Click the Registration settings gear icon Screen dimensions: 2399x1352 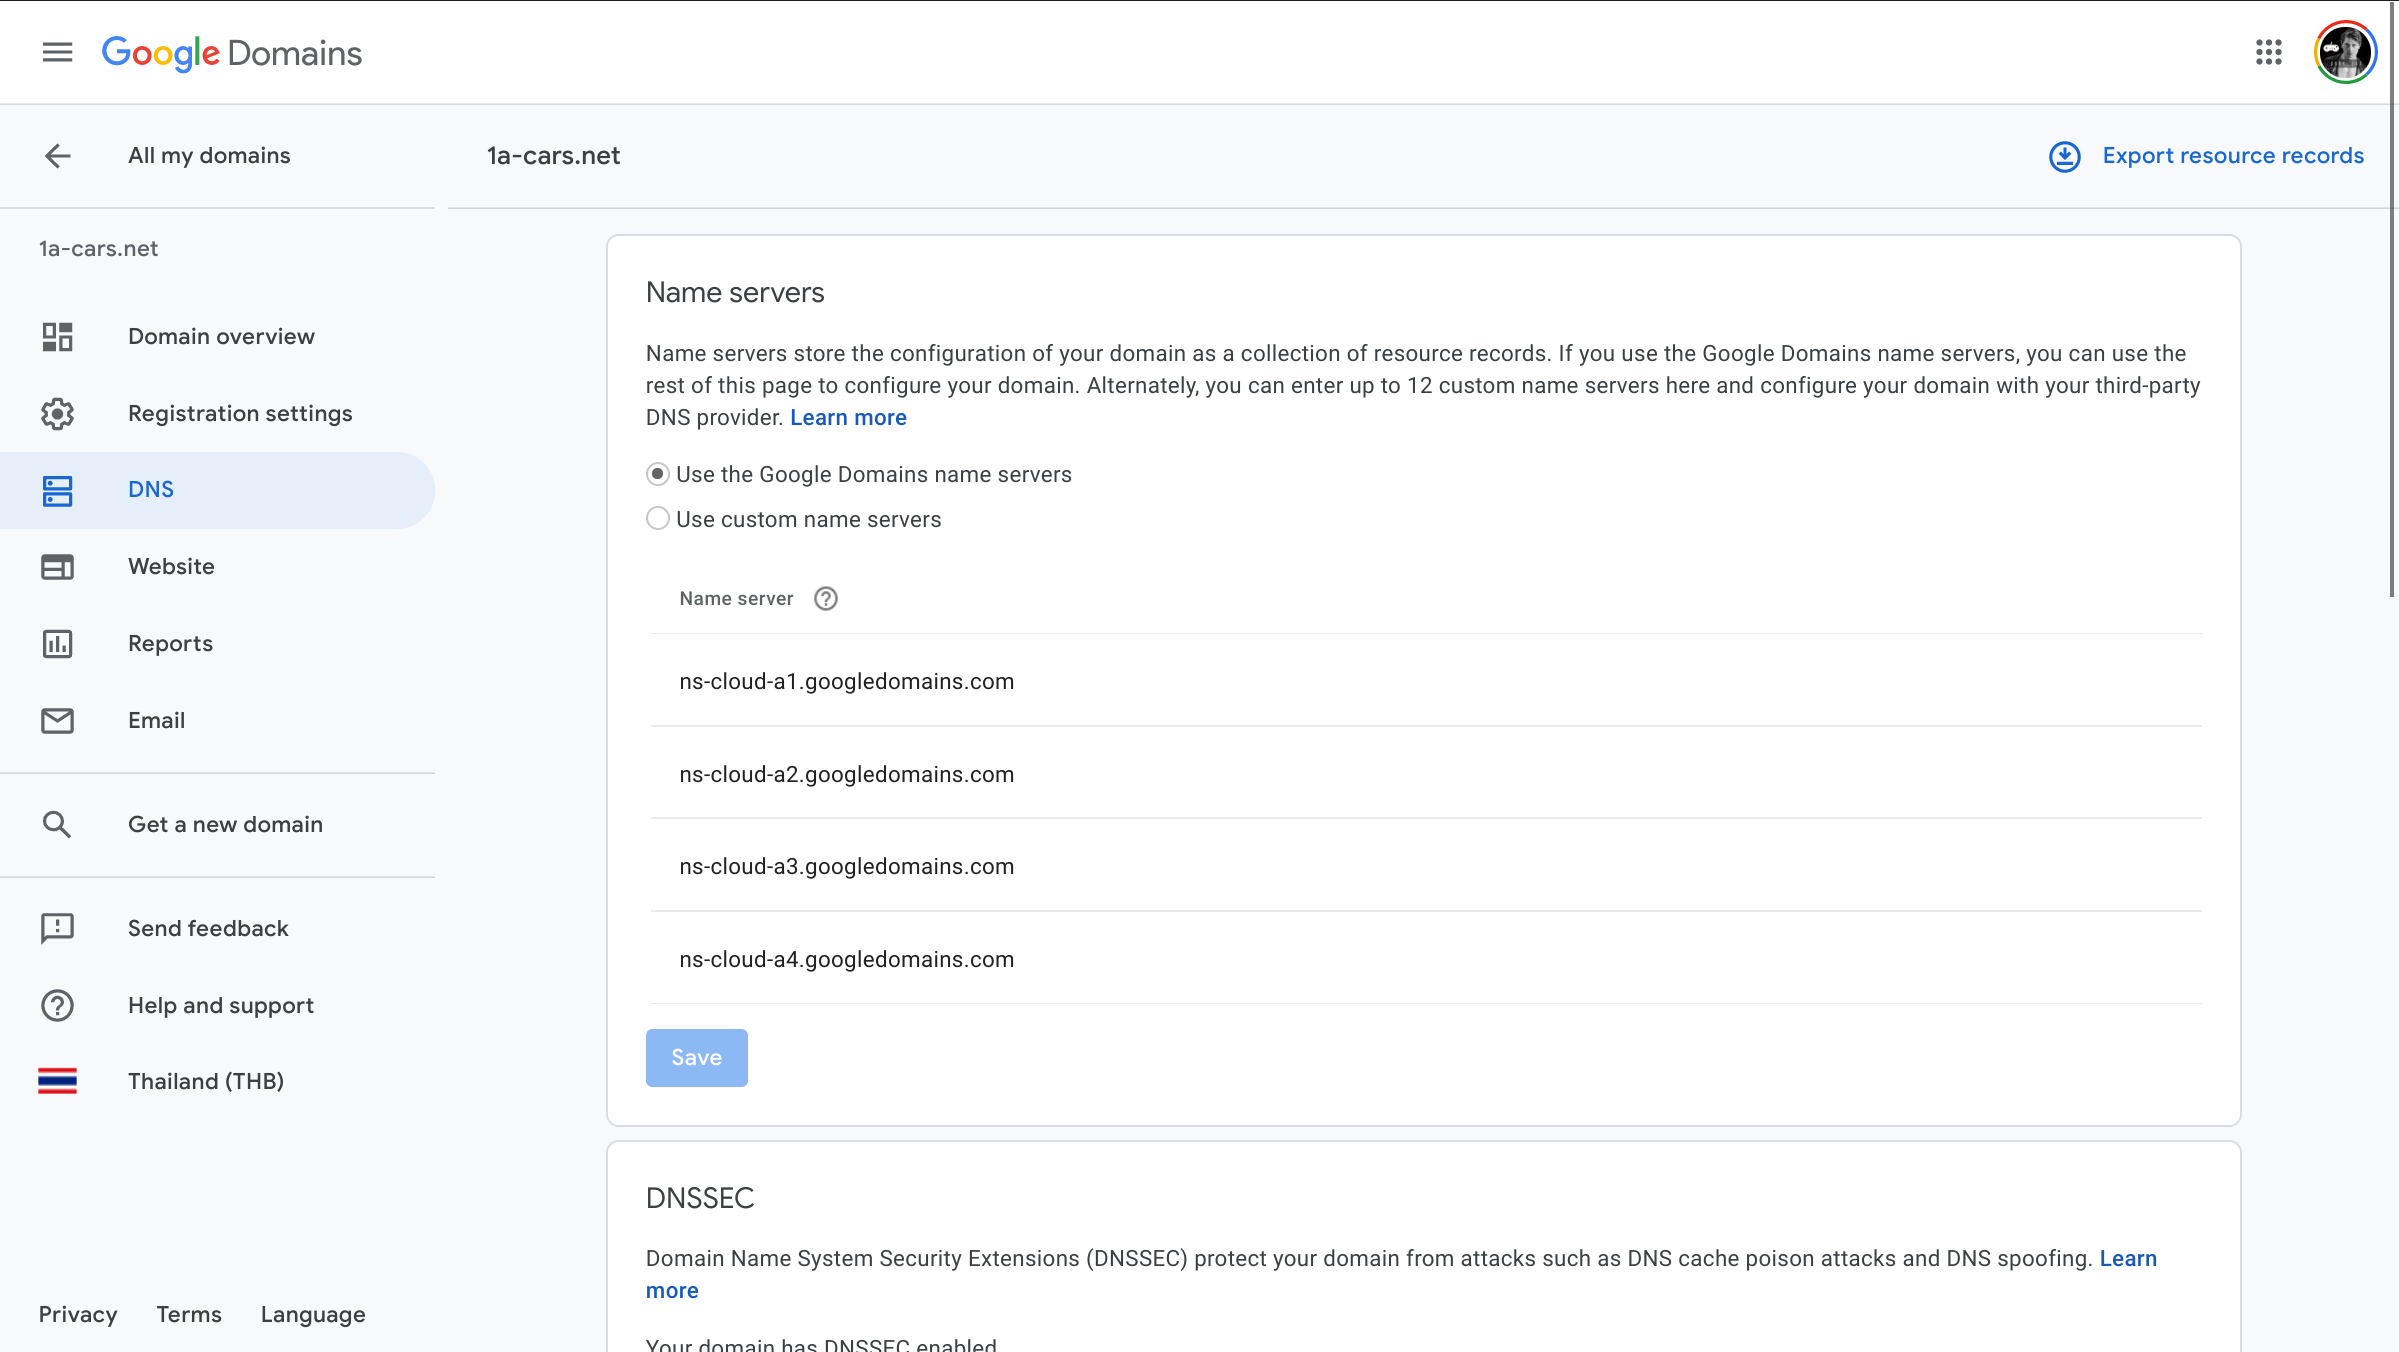[57, 414]
